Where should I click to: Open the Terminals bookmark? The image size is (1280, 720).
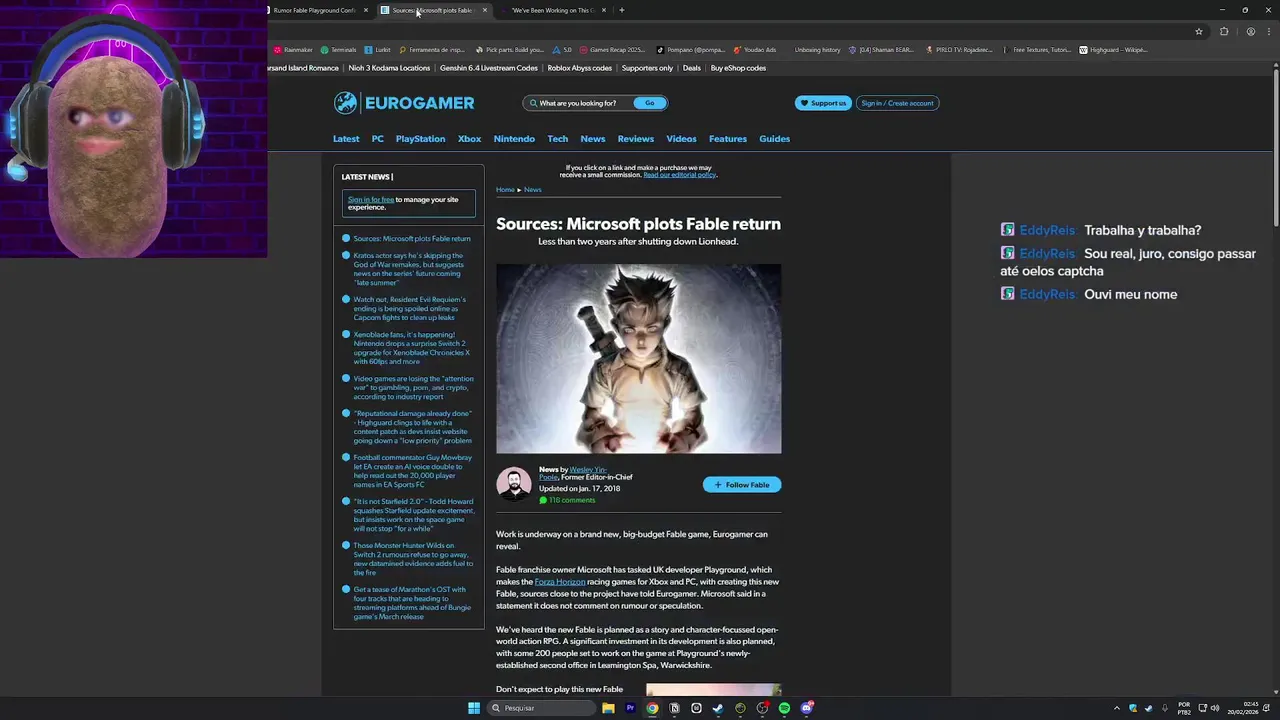point(339,49)
